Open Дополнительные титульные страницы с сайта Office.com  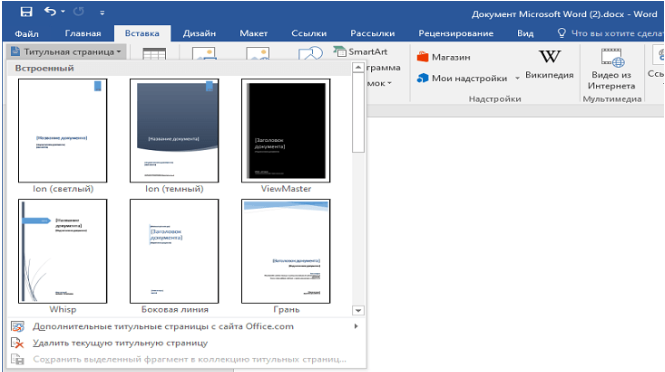coord(186,326)
